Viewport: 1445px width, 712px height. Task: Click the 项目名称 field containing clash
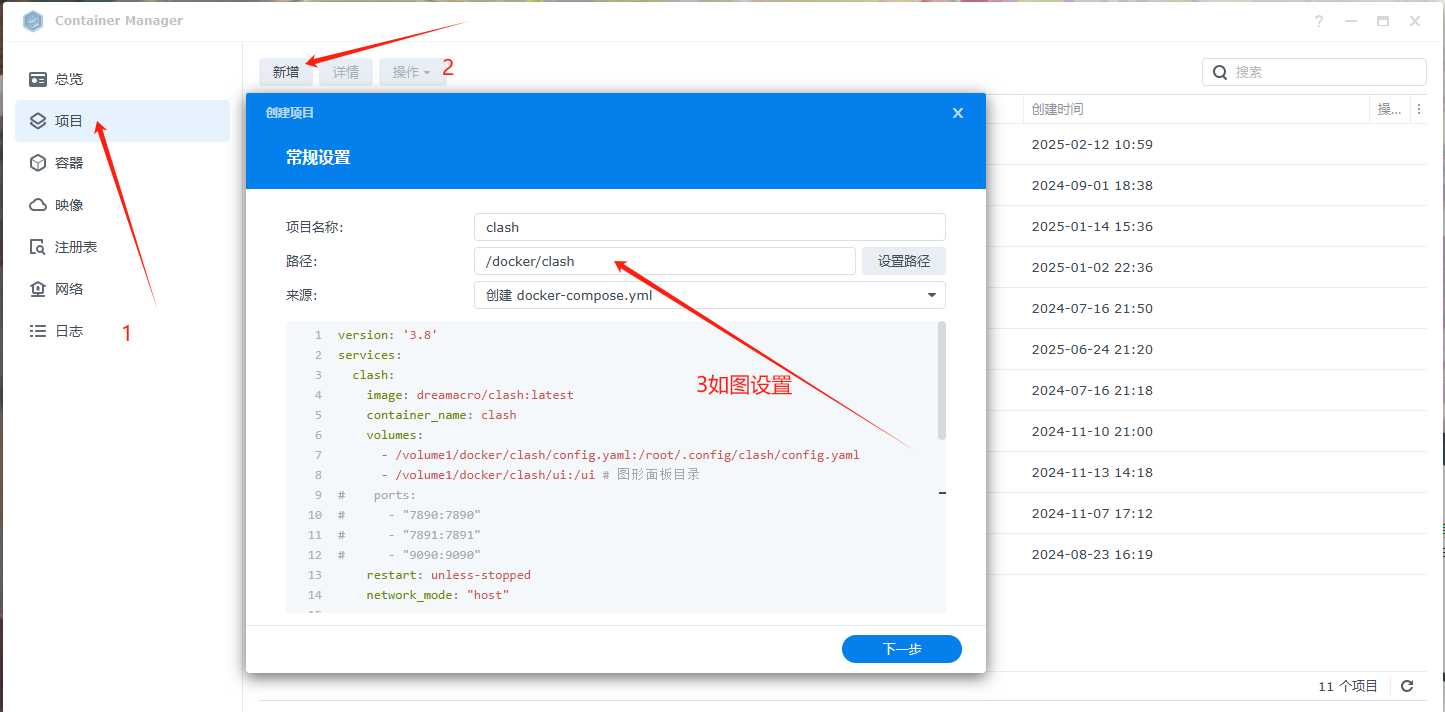coord(709,227)
